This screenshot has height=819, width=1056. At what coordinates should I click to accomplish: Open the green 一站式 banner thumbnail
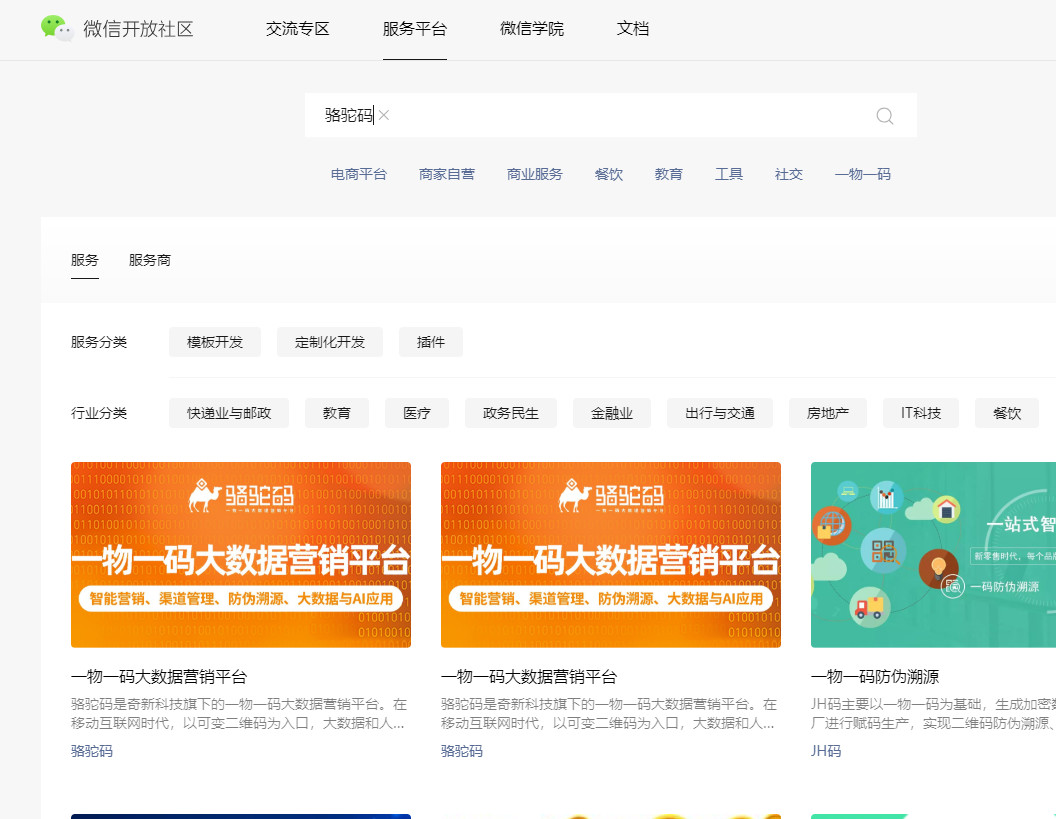(x=933, y=555)
